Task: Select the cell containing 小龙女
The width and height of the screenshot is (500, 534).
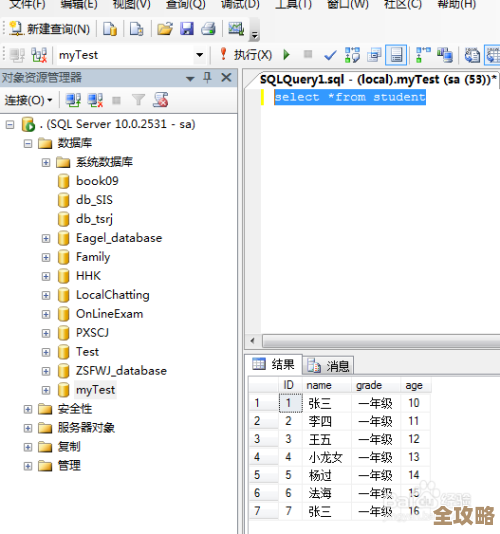Action: pyautogui.click(x=327, y=457)
